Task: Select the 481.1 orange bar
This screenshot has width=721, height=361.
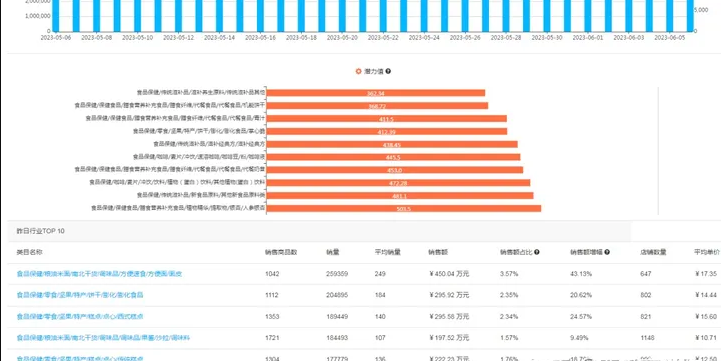Action: click(400, 195)
